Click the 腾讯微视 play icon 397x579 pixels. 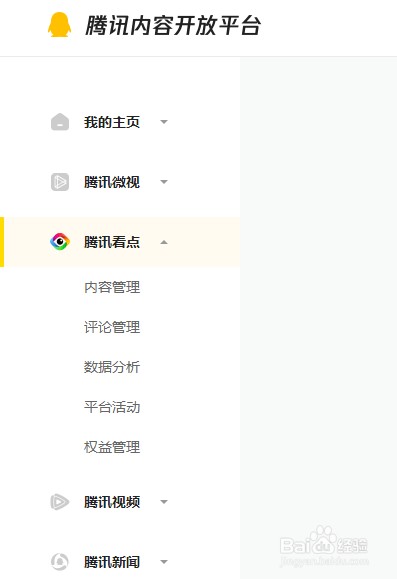[x=60, y=182]
